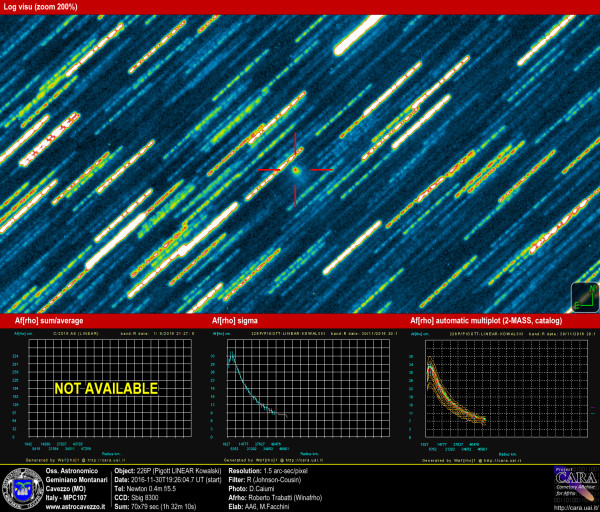600x512 pixels.
Task: Click the comet nucleus inside the crosshair
Action: point(296,170)
